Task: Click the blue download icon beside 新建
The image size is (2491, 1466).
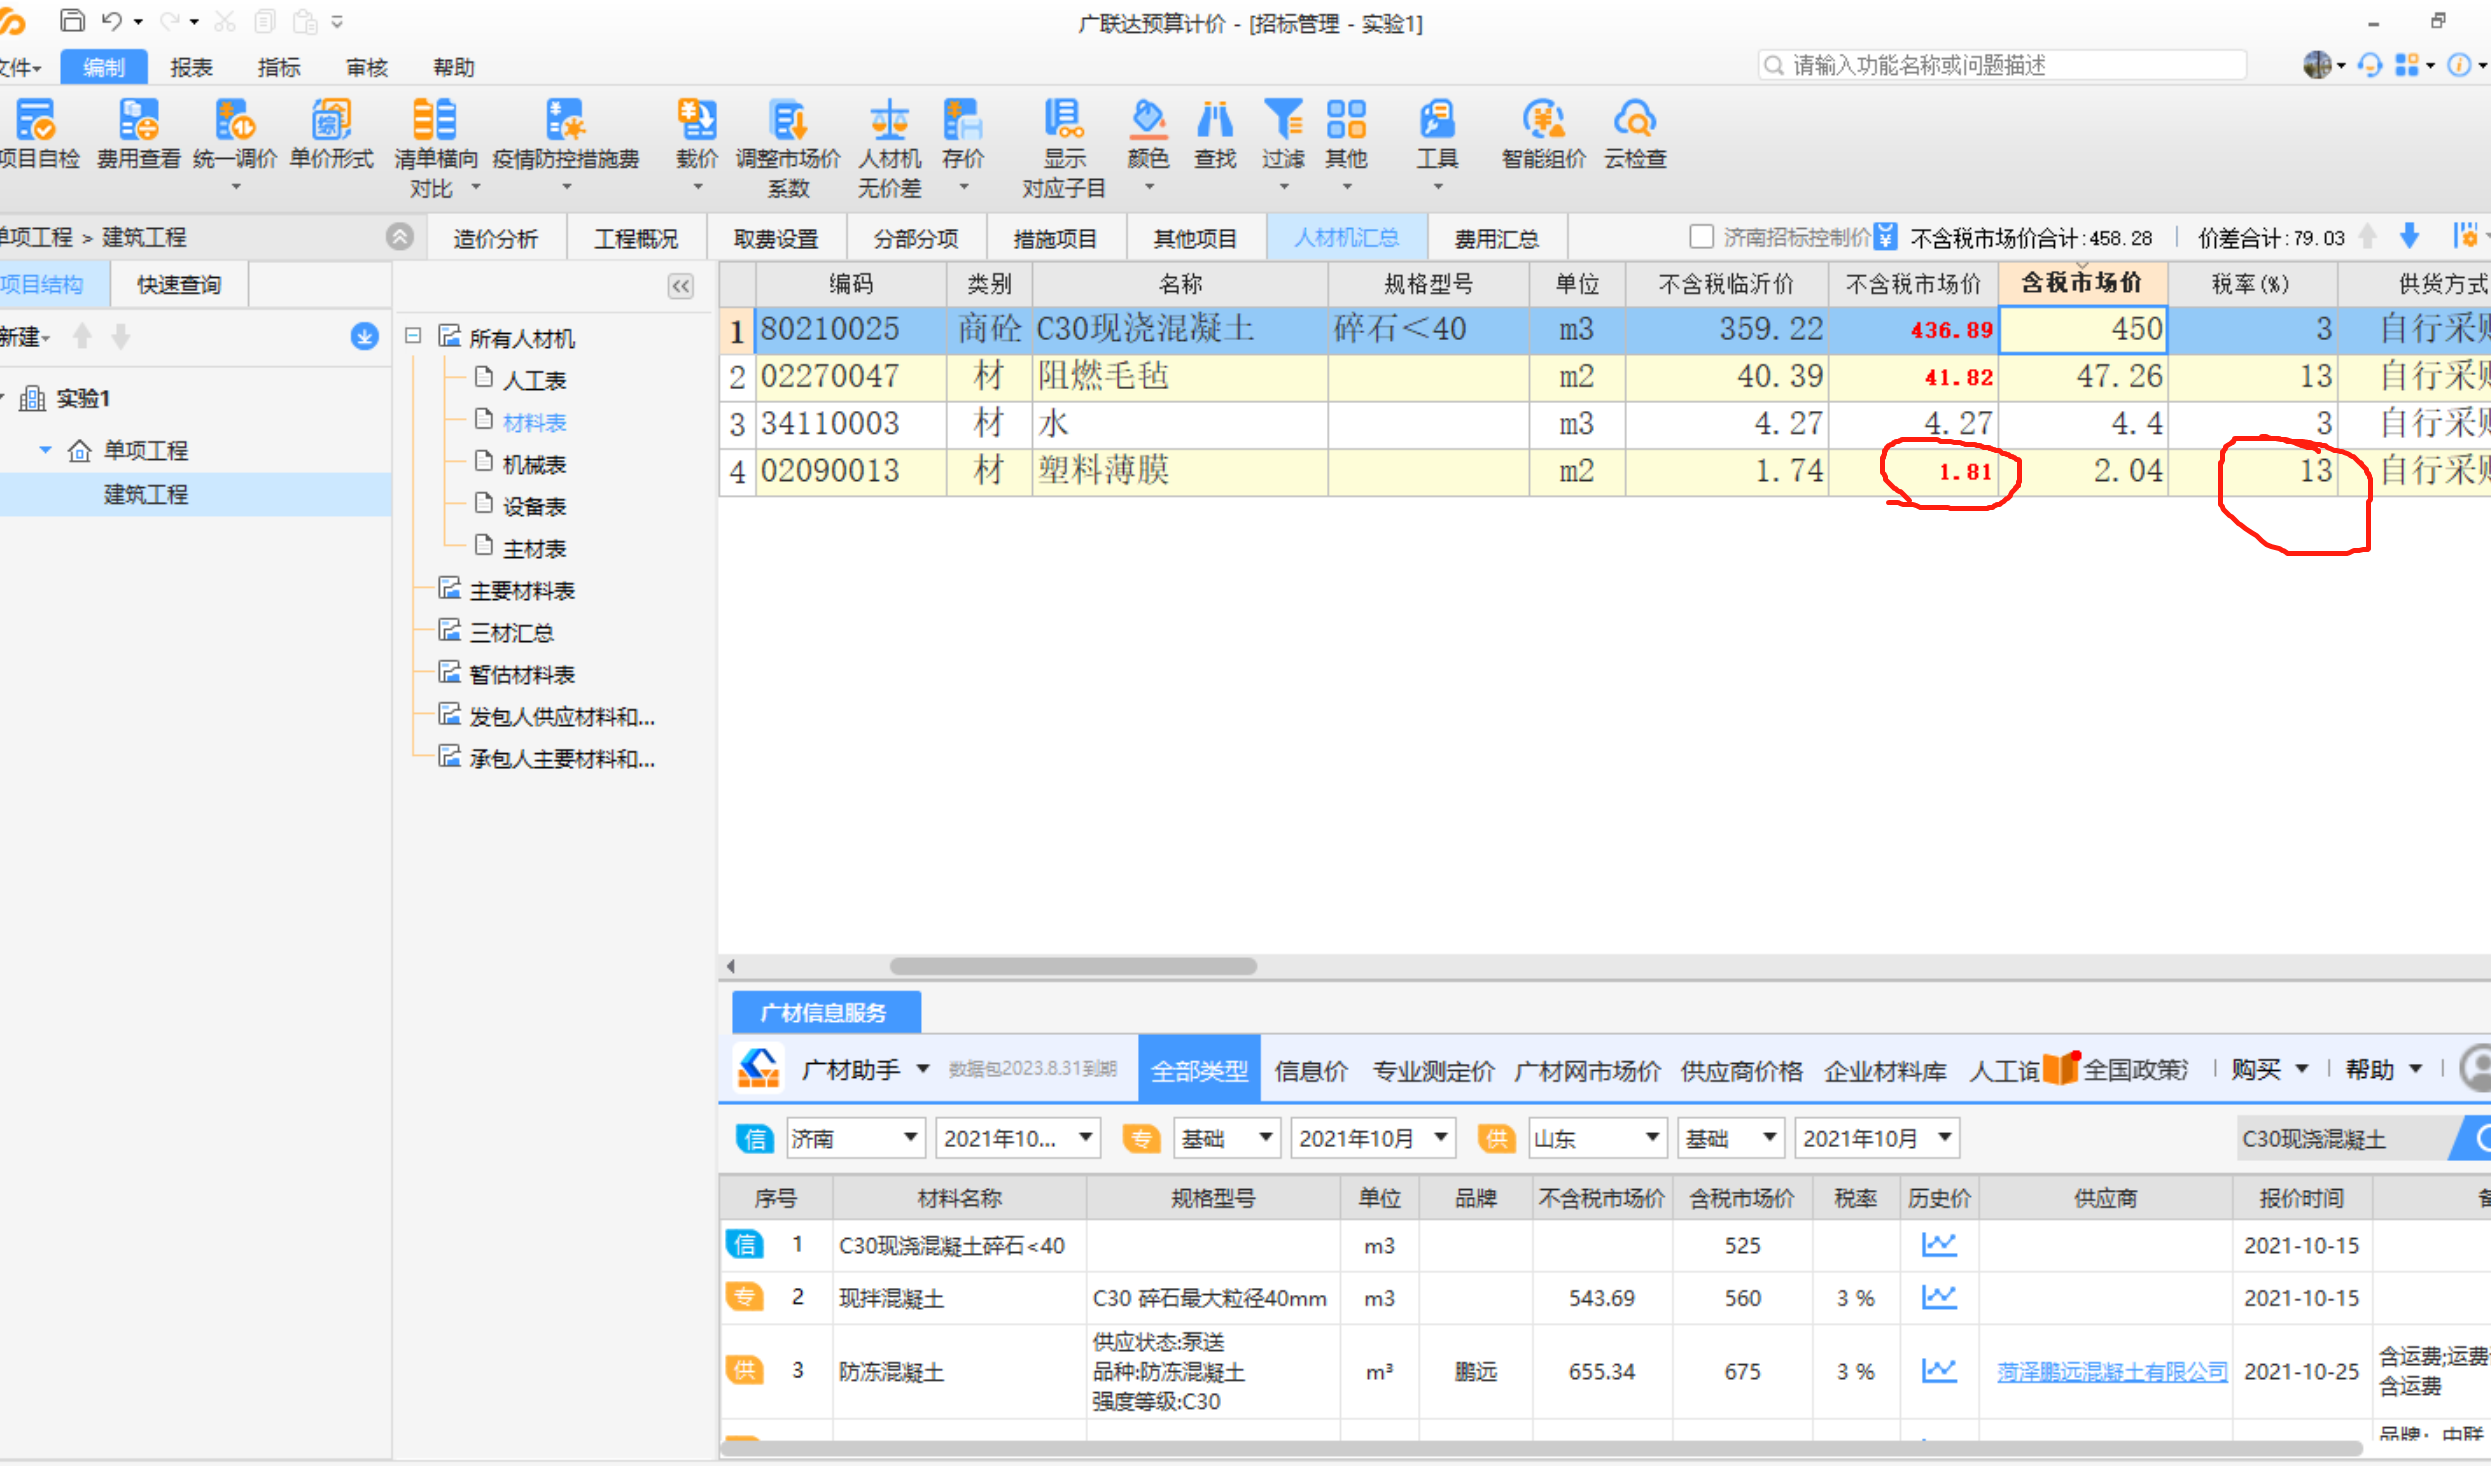Action: tap(364, 337)
